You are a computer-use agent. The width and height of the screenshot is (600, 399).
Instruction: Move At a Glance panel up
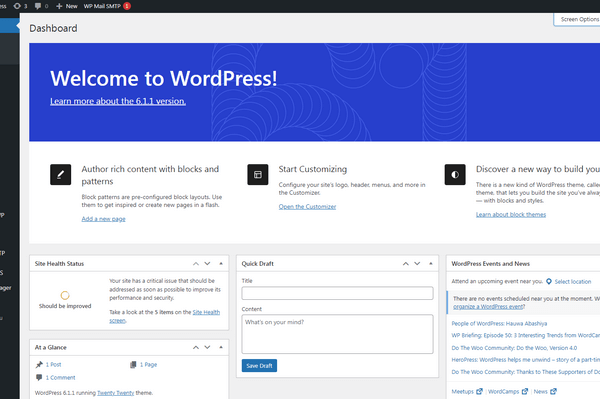[196, 347]
